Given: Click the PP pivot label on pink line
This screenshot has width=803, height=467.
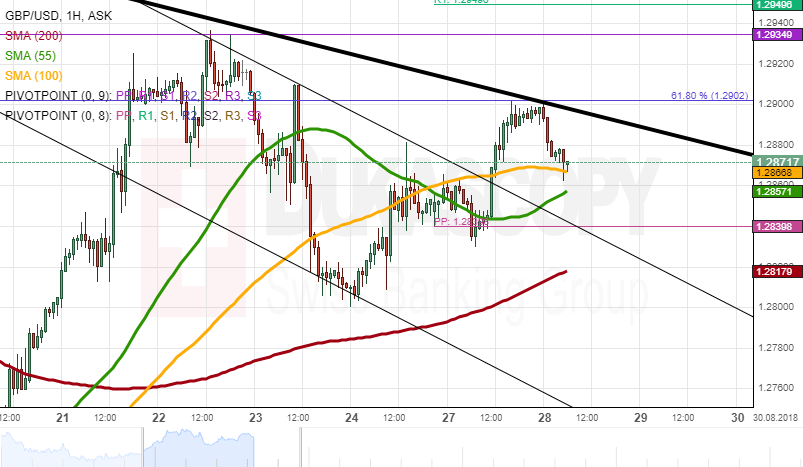Looking at the screenshot, I should 460,222.
